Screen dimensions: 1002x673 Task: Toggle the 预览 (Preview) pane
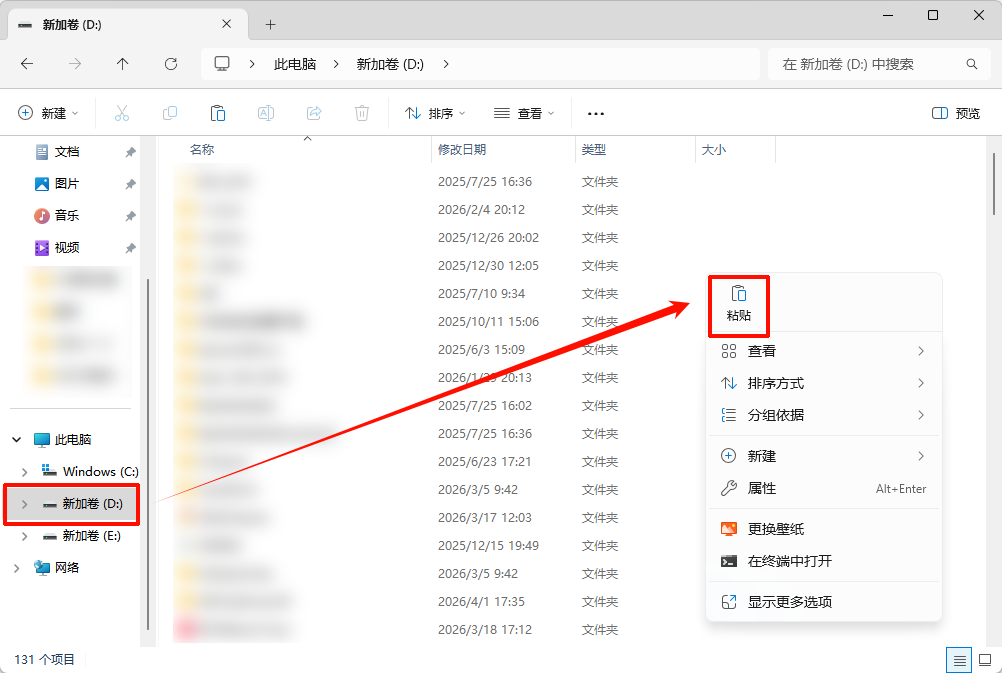(x=956, y=112)
